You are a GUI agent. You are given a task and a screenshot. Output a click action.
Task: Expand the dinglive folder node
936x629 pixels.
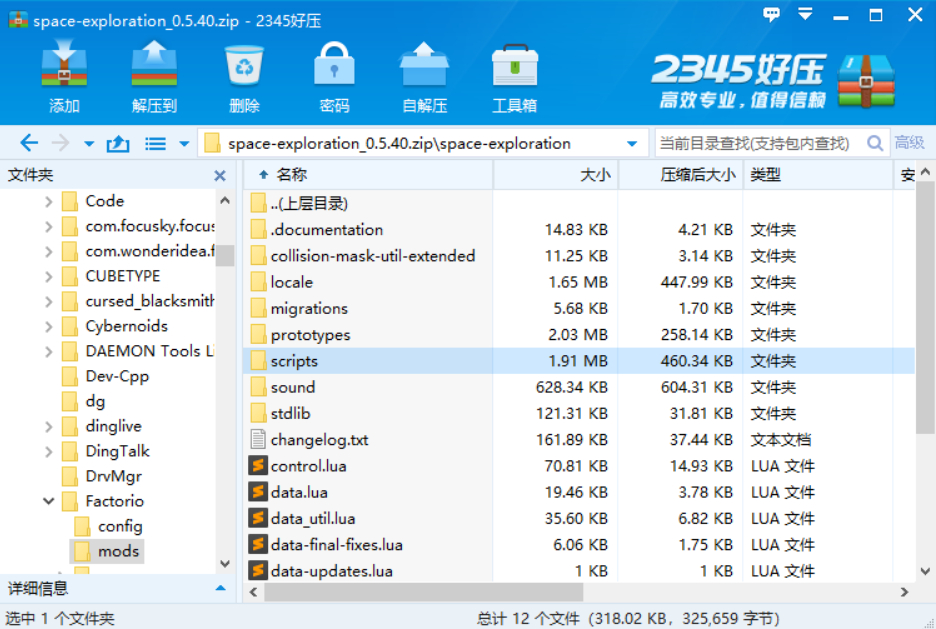[x=48, y=427]
